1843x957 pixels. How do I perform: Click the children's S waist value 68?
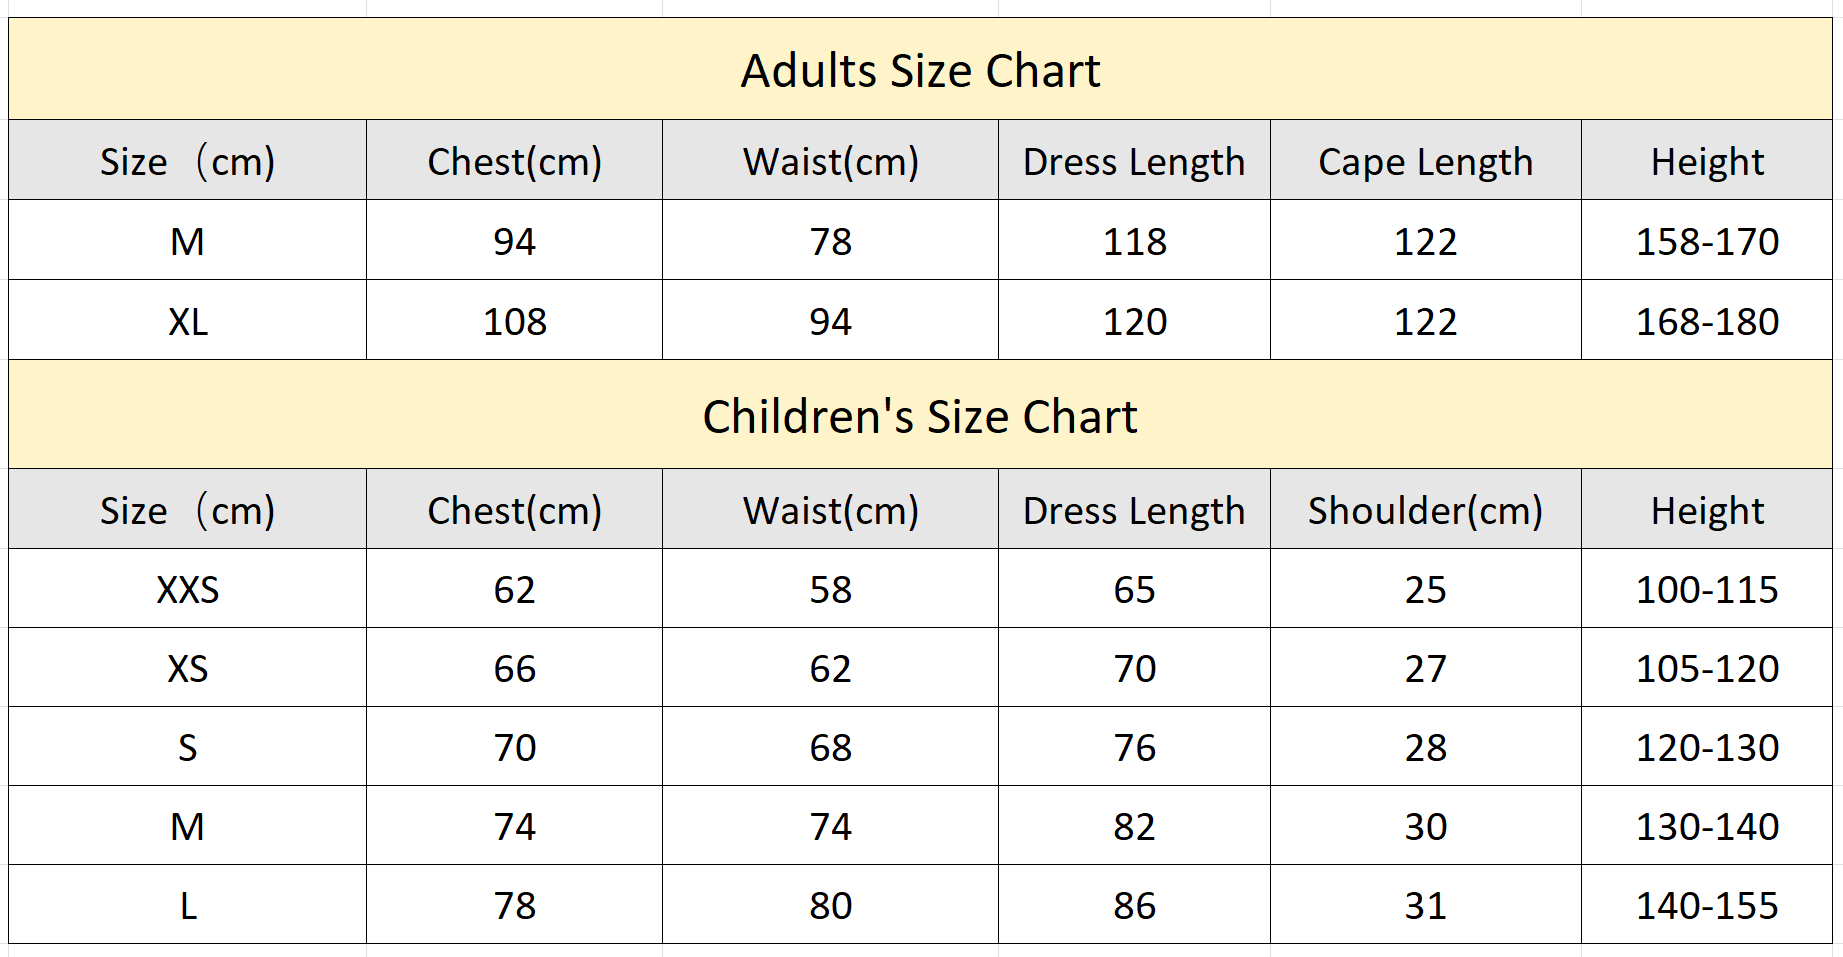click(x=830, y=746)
